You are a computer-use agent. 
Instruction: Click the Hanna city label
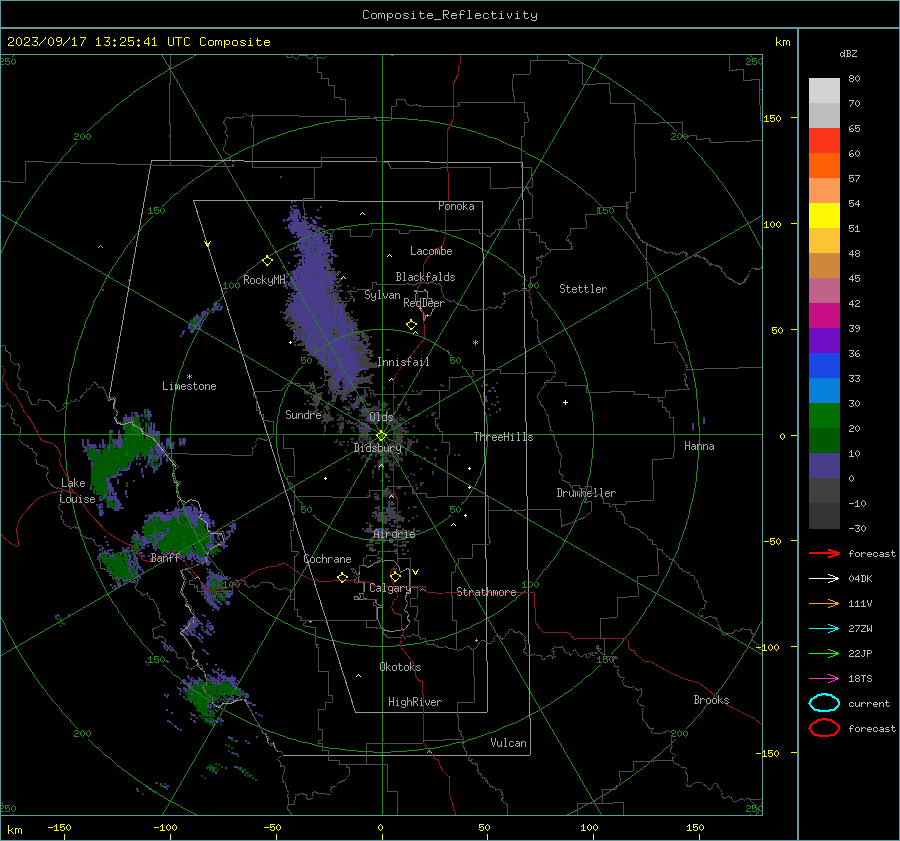coord(699,446)
